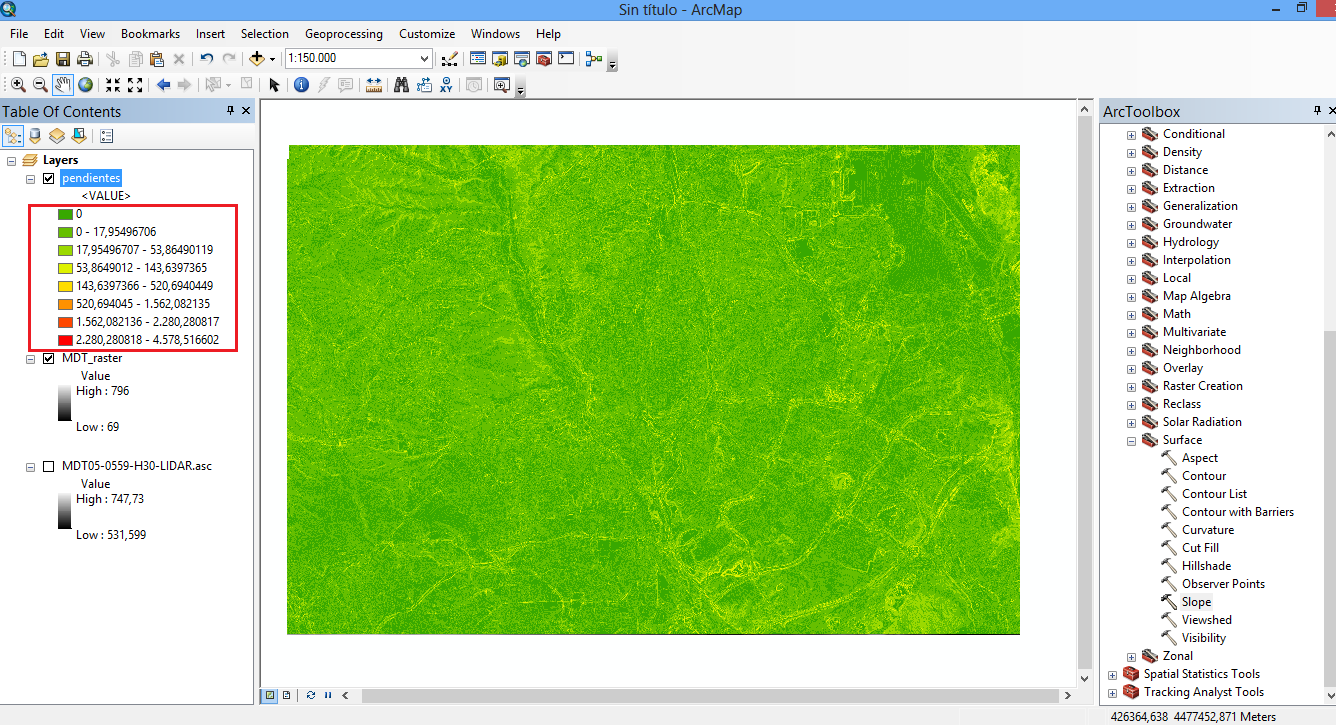Click the Save document icon
Image resolution: width=1336 pixels, height=725 pixels.
point(63,59)
